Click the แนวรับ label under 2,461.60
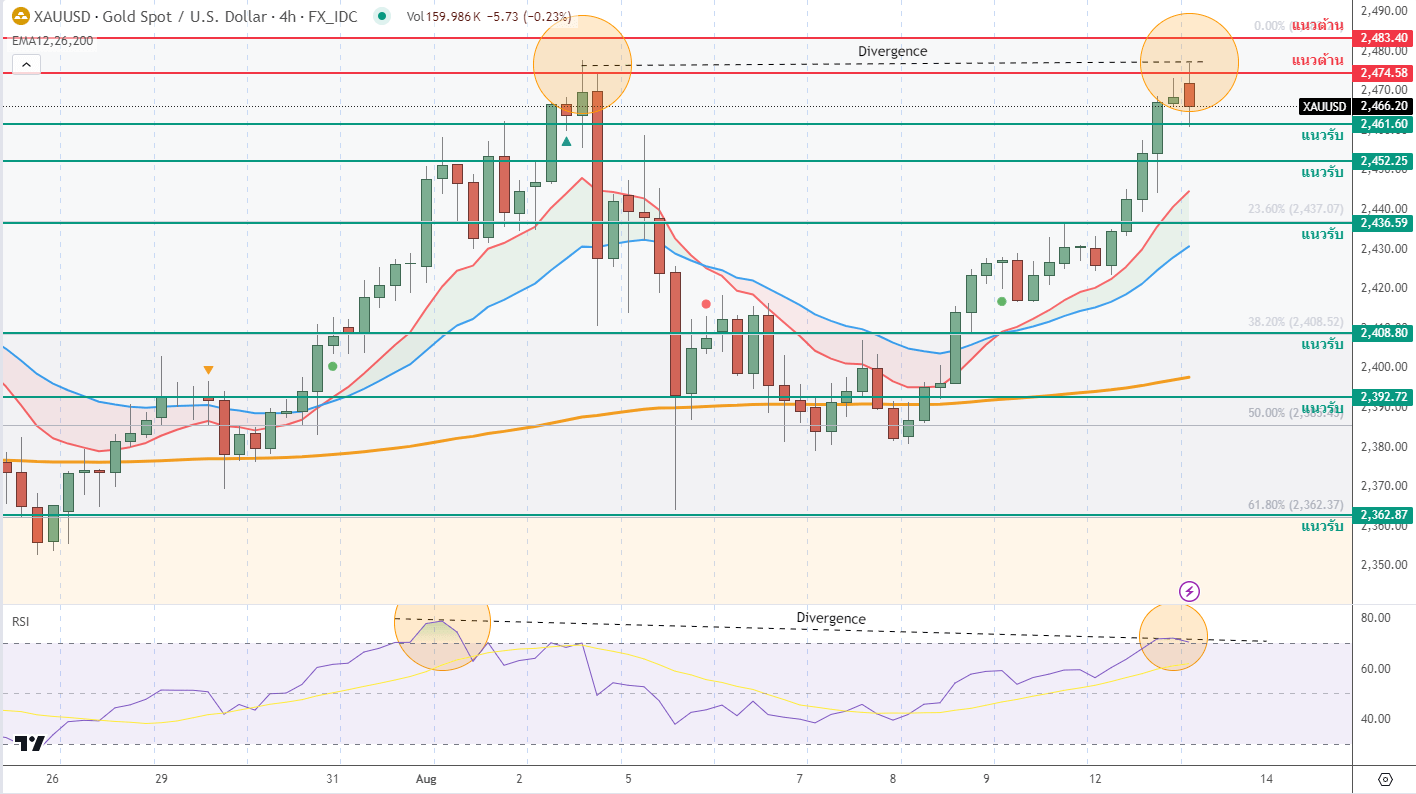The width and height of the screenshot is (1416, 794). point(1322,135)
